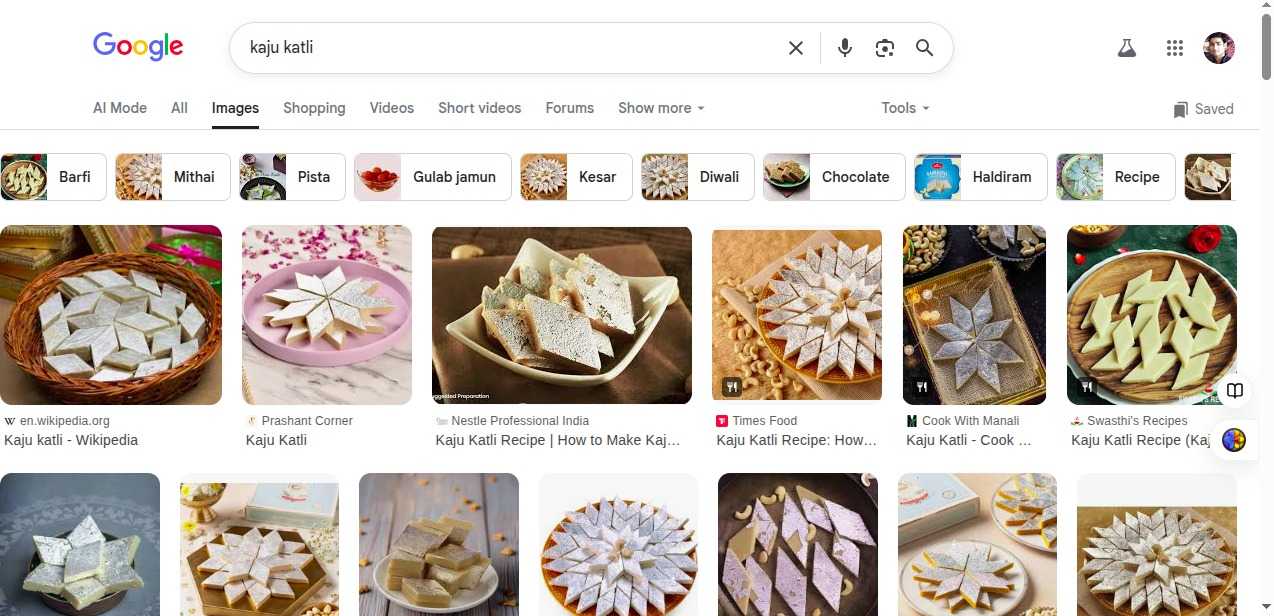Viewport: 1274px width, 616px height.
Task: Expand the Tools dropdown
Action: (x=905, y=108)
